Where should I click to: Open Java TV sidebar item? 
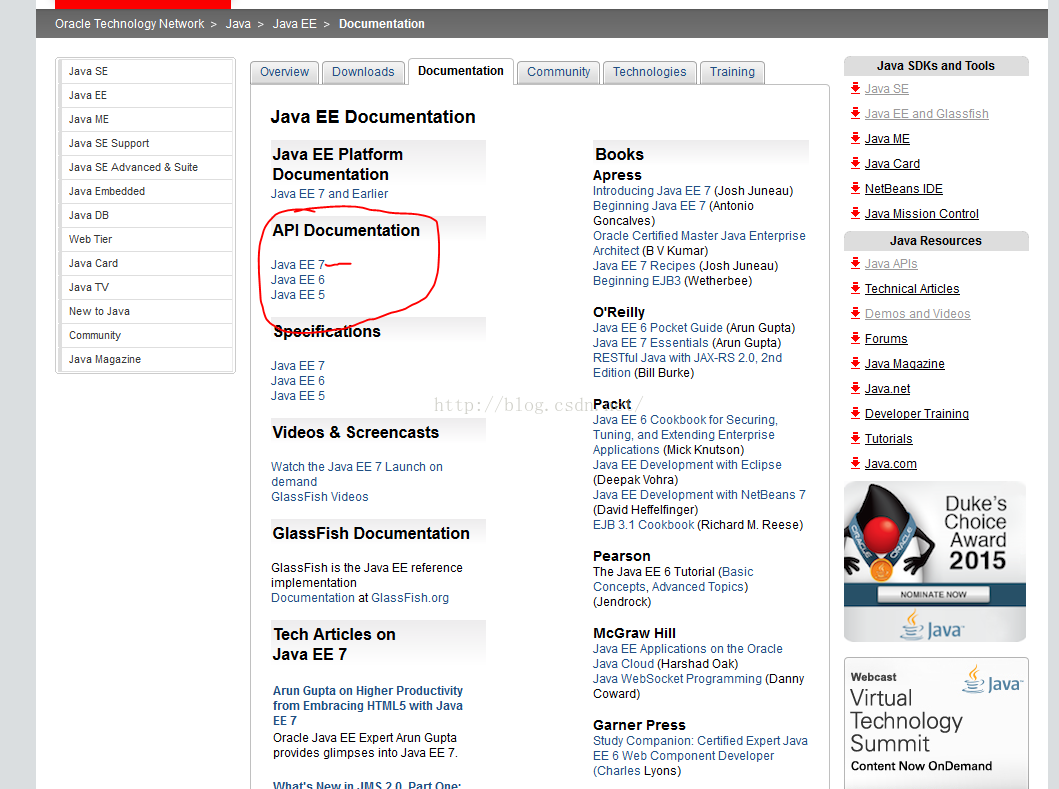(146, 287)
